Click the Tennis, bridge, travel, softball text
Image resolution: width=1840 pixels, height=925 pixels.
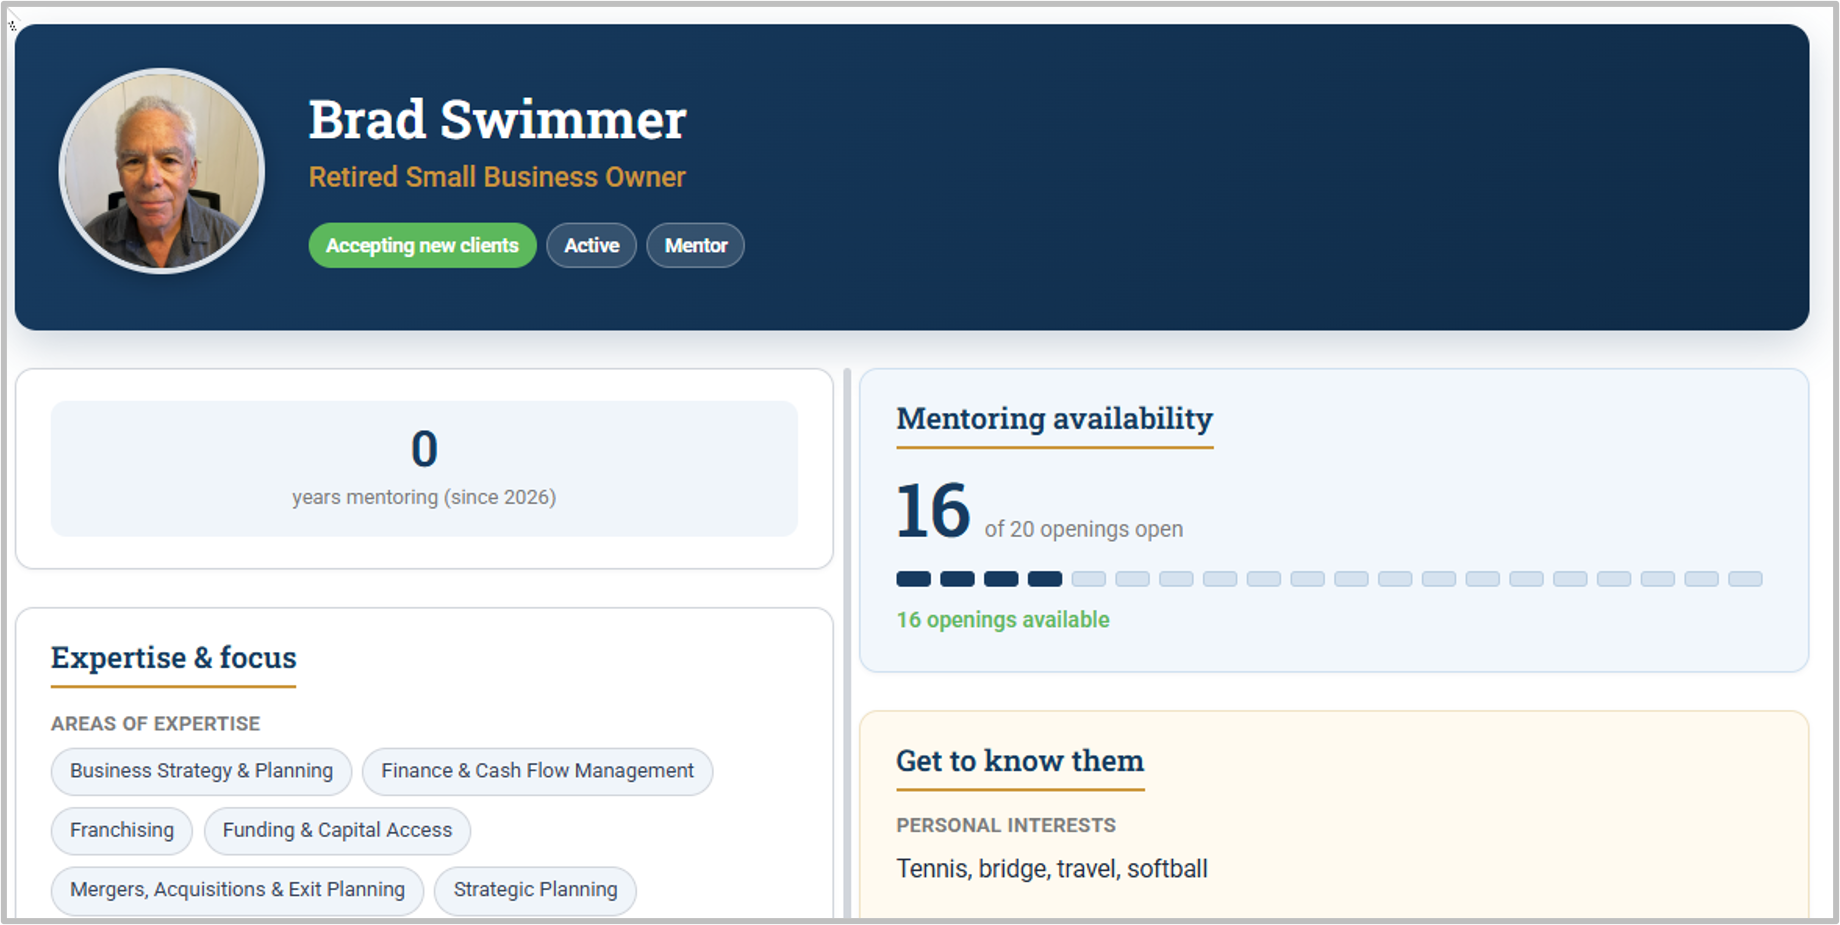1052,869
